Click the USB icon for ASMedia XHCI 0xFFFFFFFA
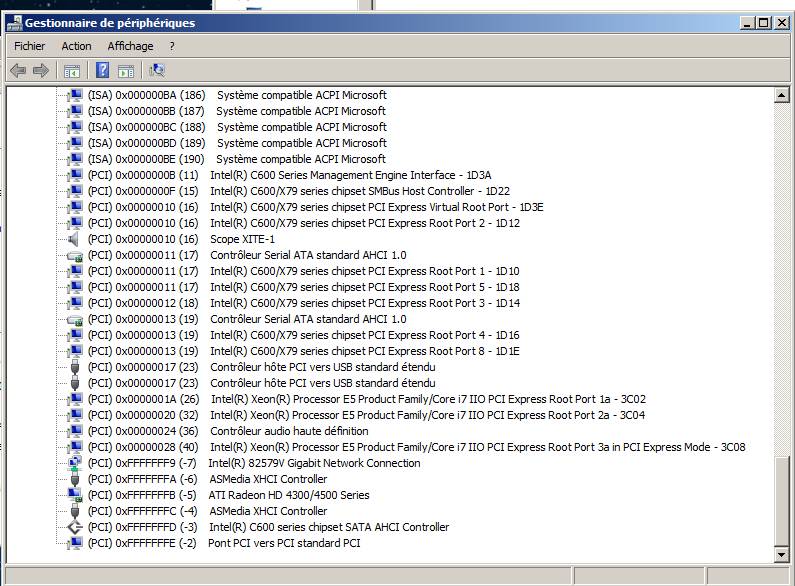 click(x=75, y=479)
